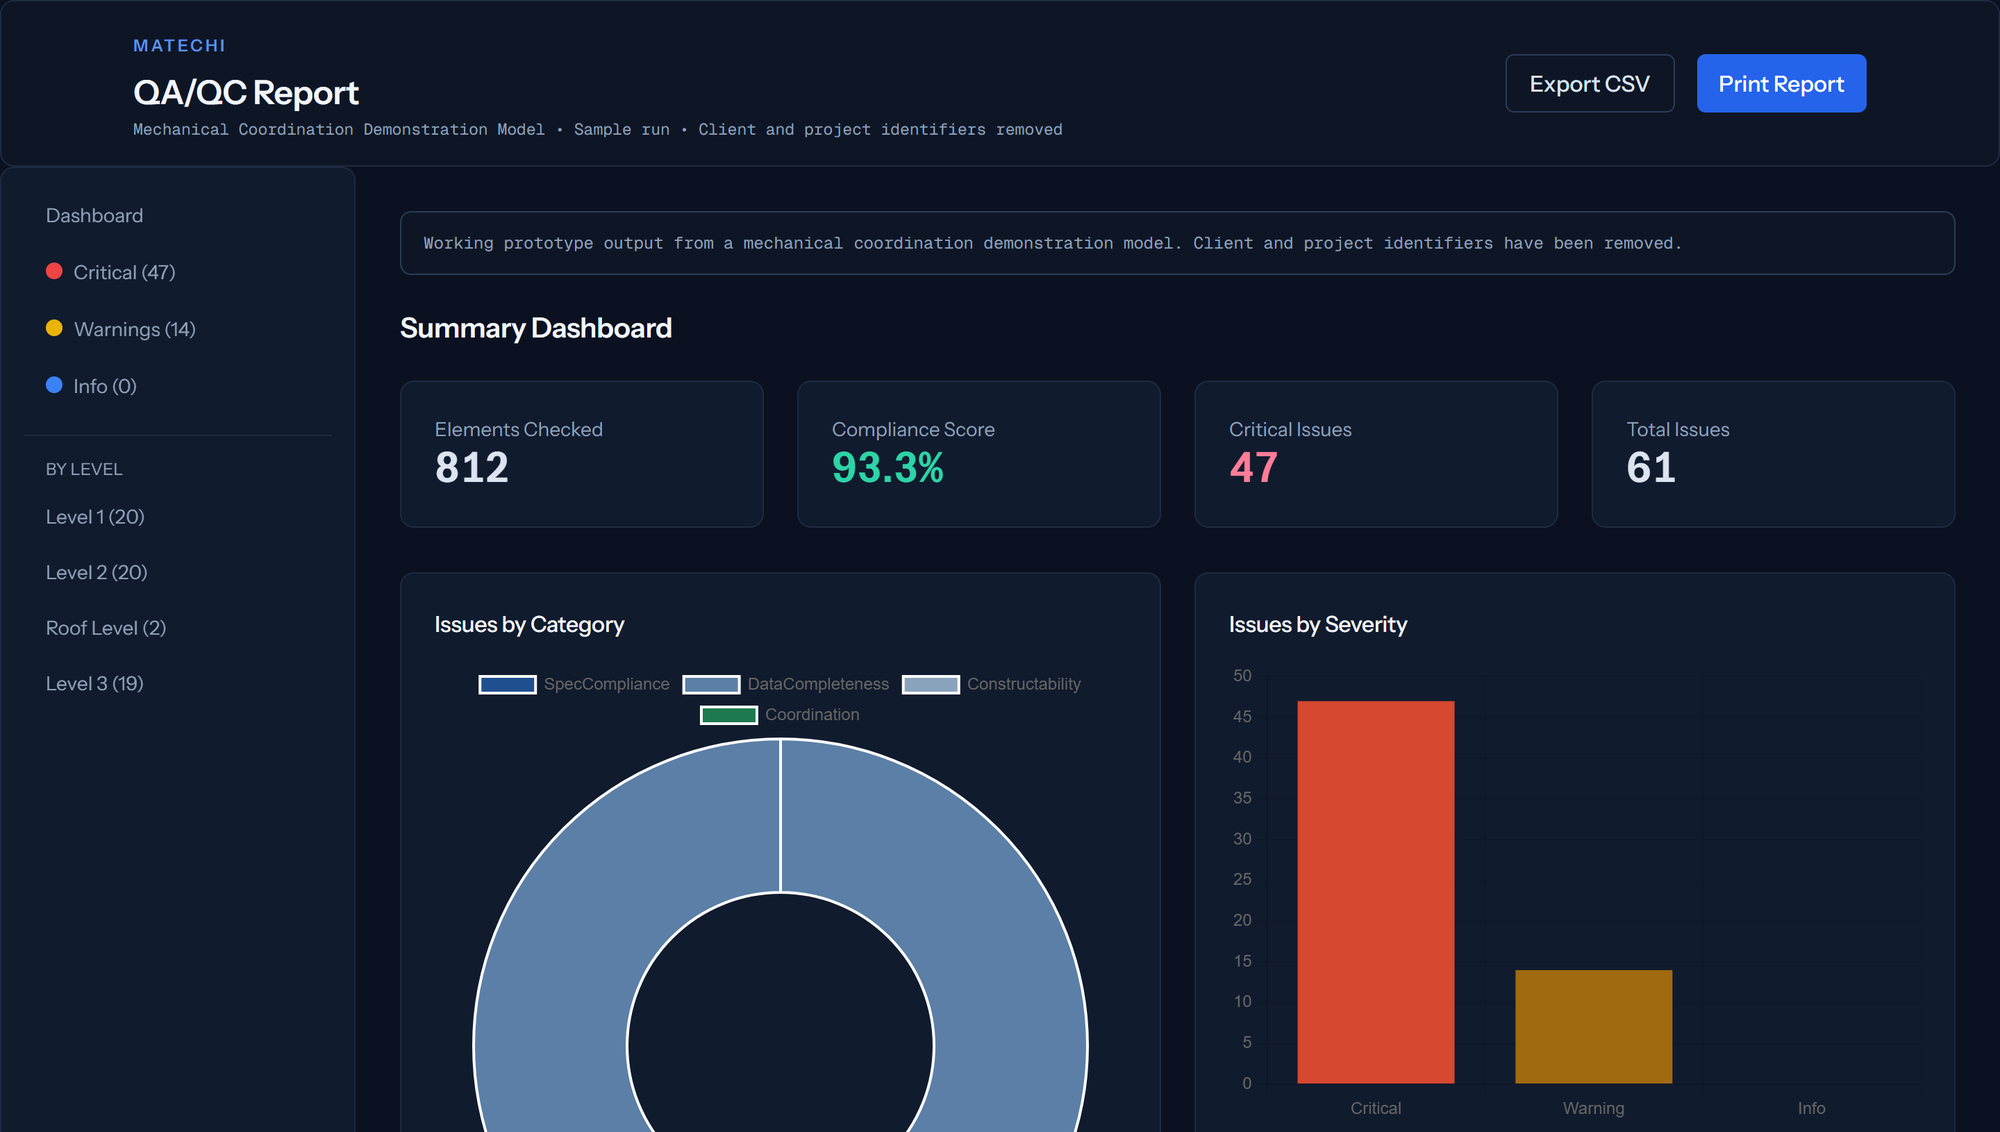Click the Info axis label in chart
Screen dimensions: 2000x1132
[x=1811, y=1108]
